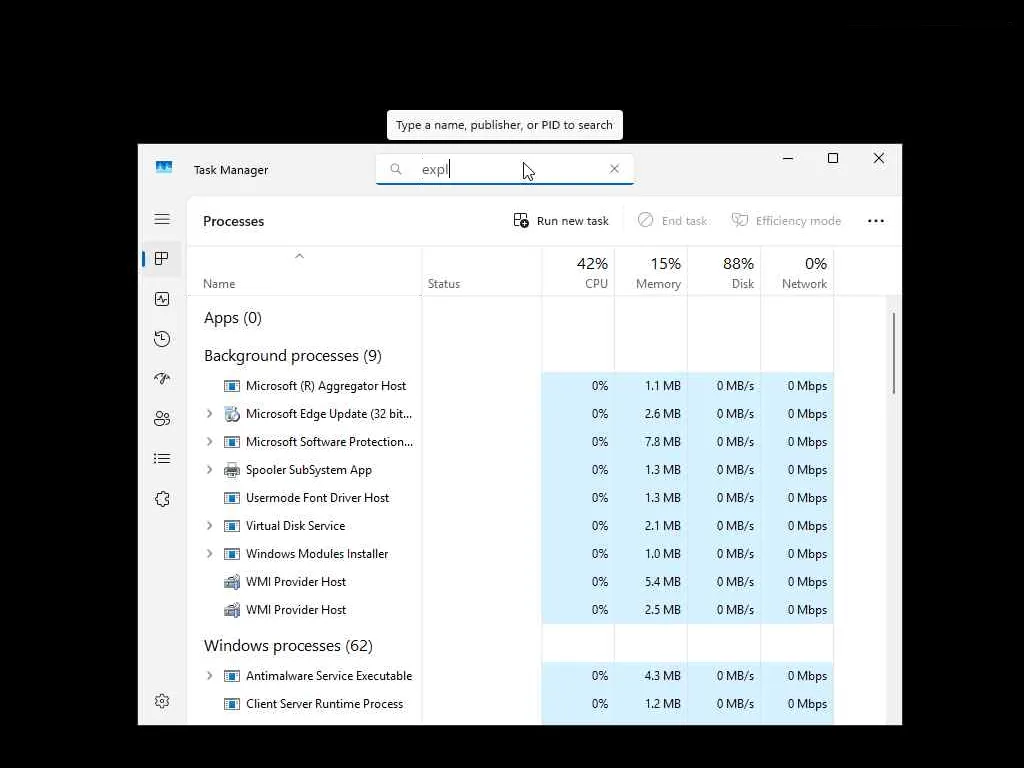Expand Antimalware Service Executable row

pyautogui.click(x=209, y=676)
